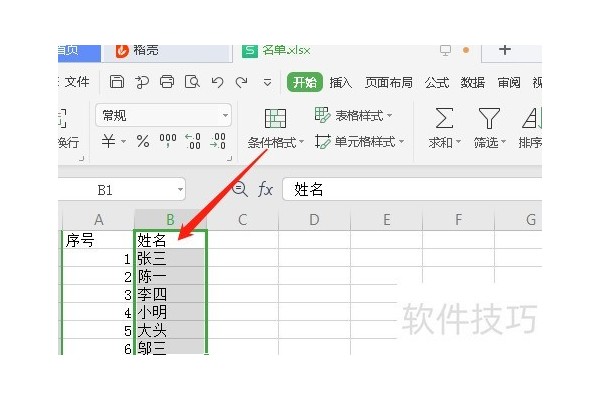This screenshot has height=400, width=600.
Task: Apply percent style icon
Action: (143, 141)
